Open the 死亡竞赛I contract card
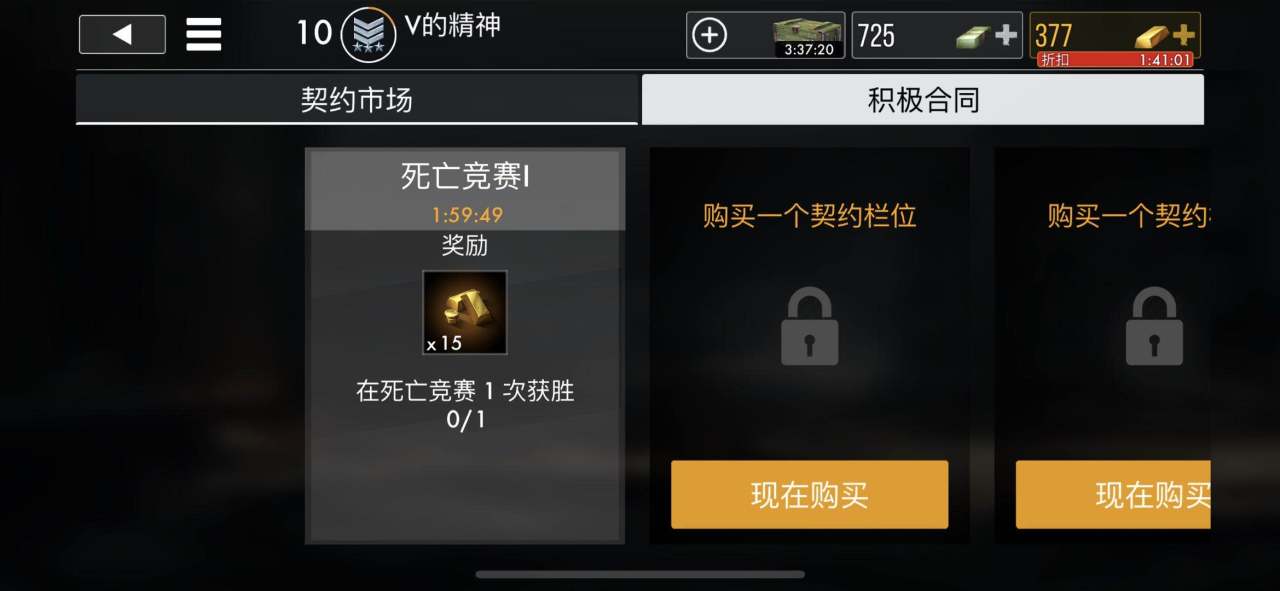 click(x=465, y=346)
